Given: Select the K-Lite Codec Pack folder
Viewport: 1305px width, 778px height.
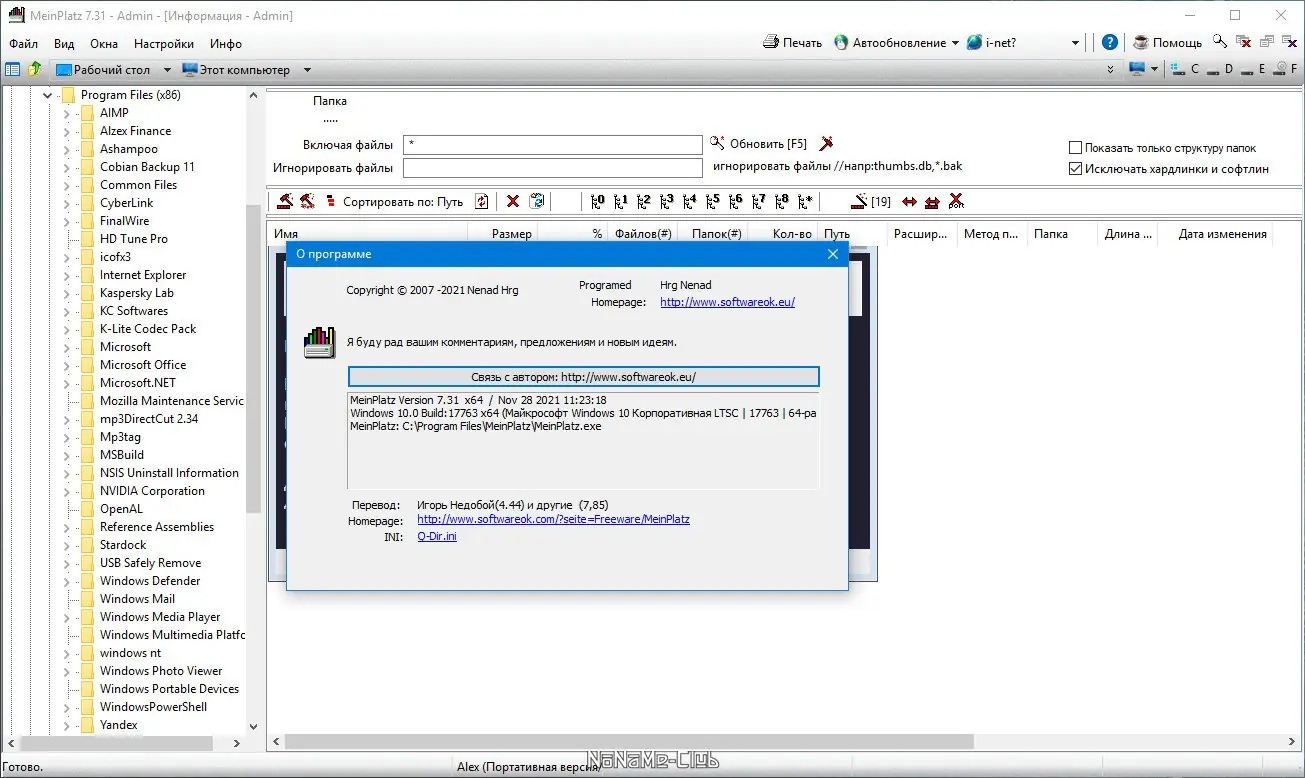Looking at the screenshot, I should [x=148, y=329].
